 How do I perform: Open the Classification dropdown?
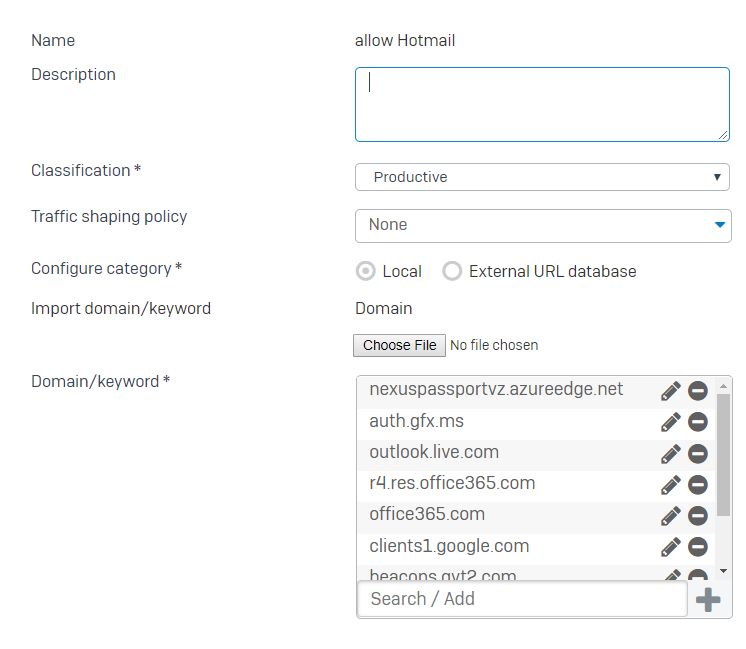click(542, 177)
